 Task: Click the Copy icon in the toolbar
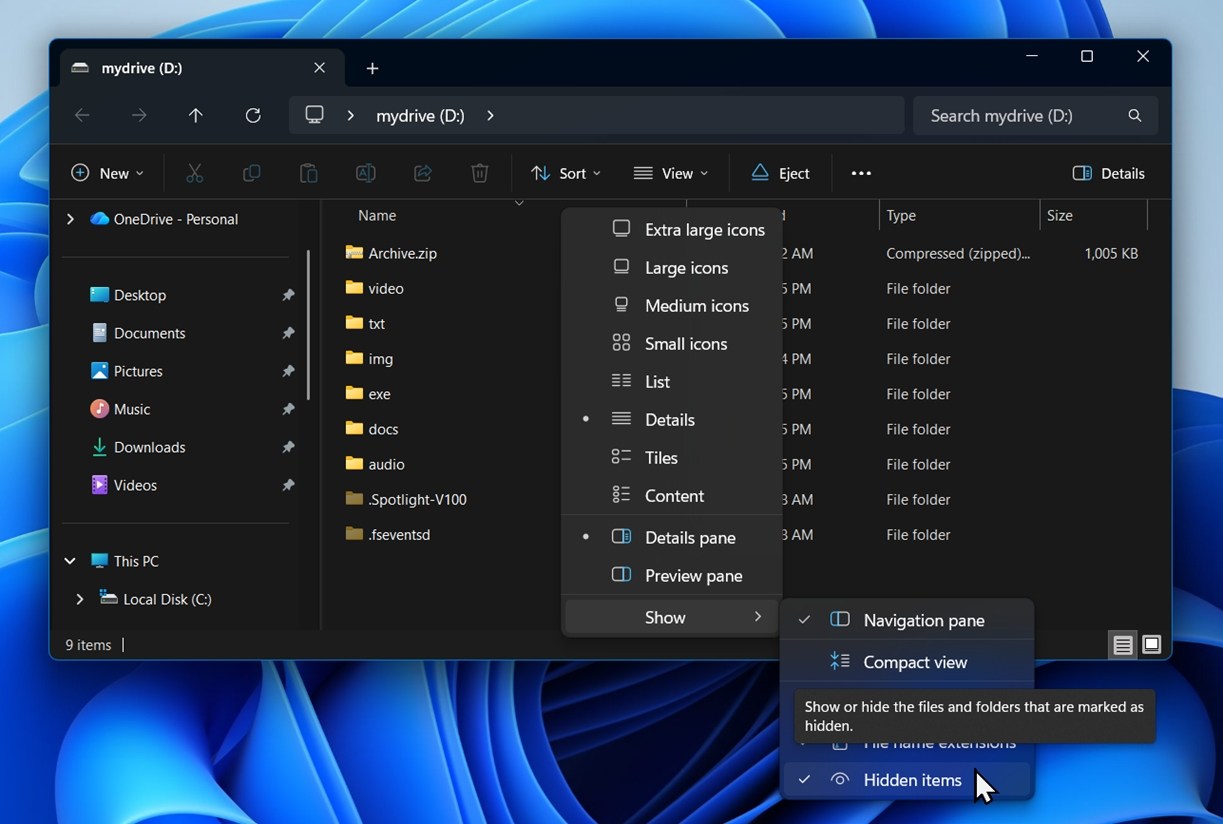click(x=251, y=172)
